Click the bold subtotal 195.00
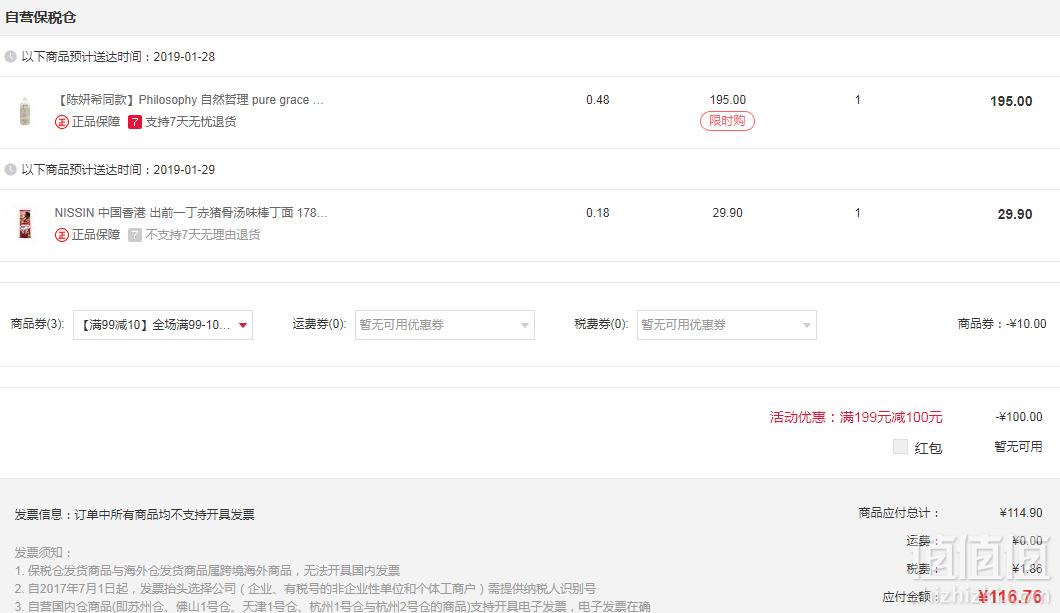Viewport: 1060px width, 613px height. pos(1011,101)
